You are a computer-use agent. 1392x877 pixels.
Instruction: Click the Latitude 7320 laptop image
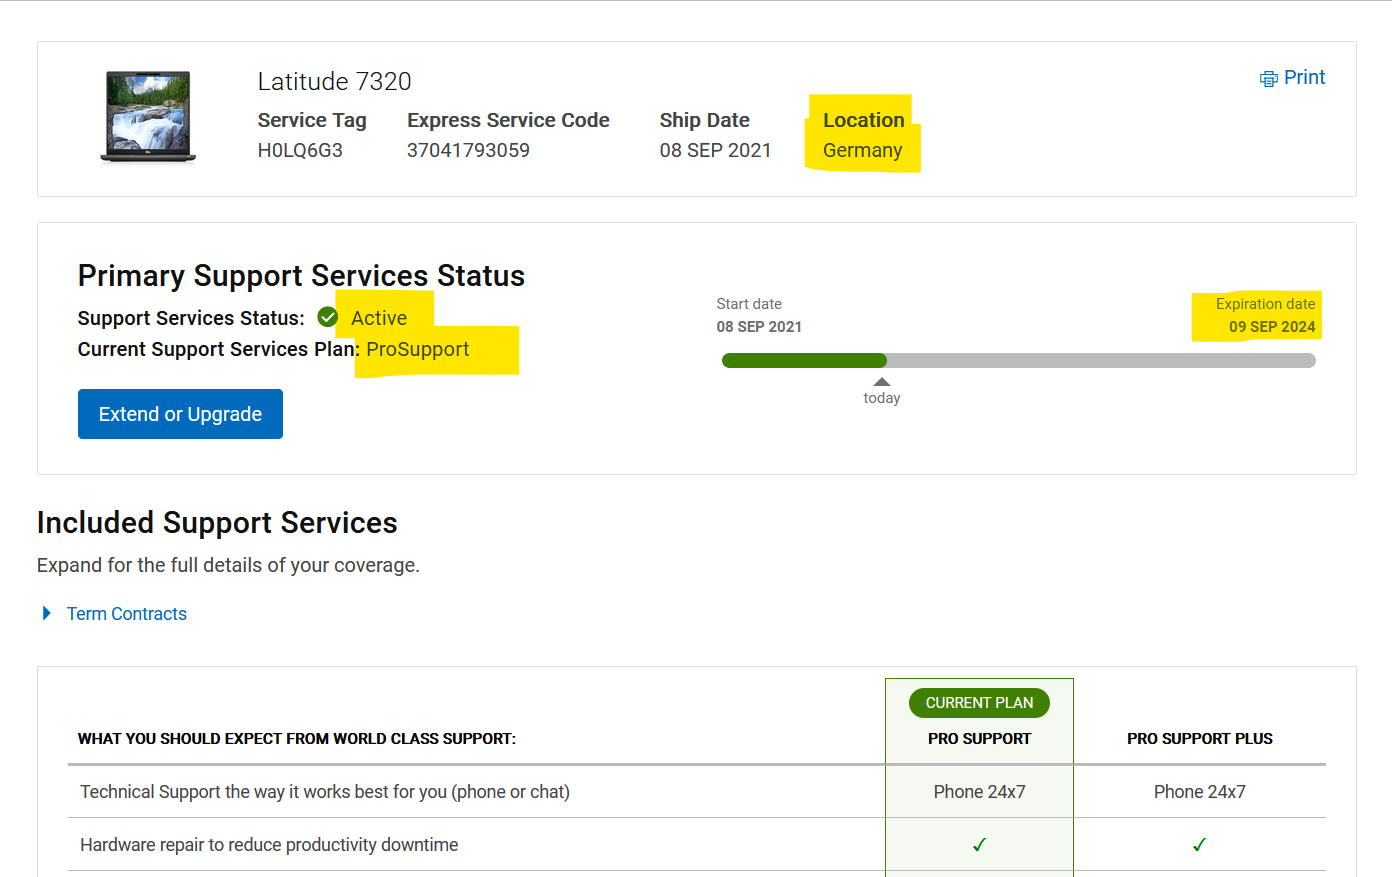[148, 116]
